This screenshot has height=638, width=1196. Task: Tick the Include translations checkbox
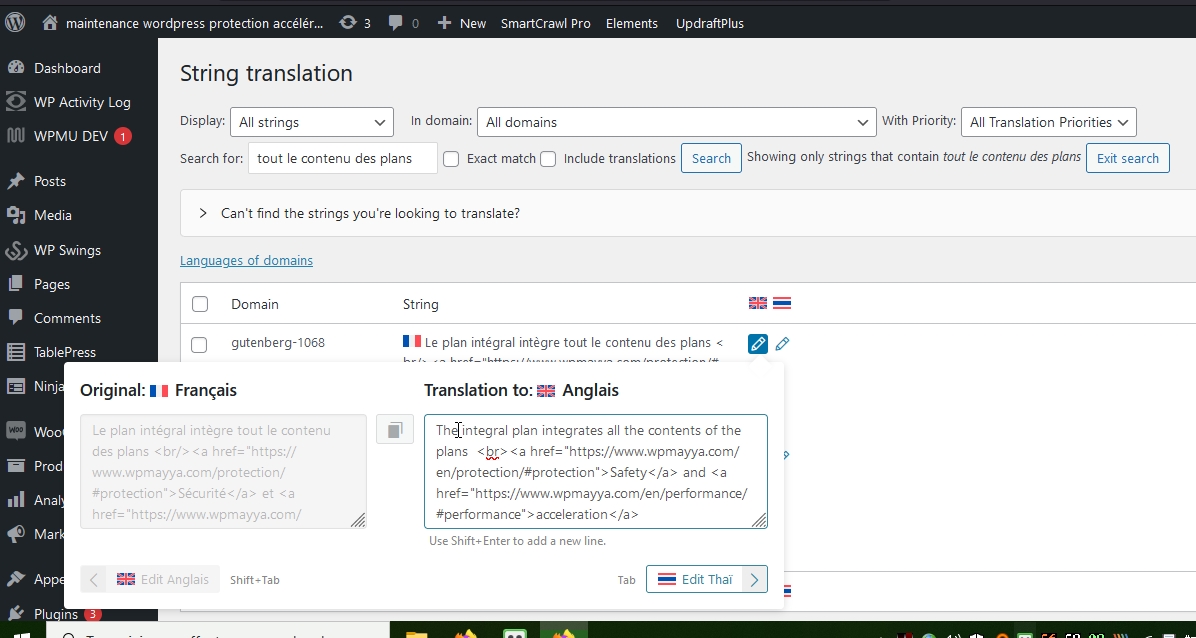point(548,158)
